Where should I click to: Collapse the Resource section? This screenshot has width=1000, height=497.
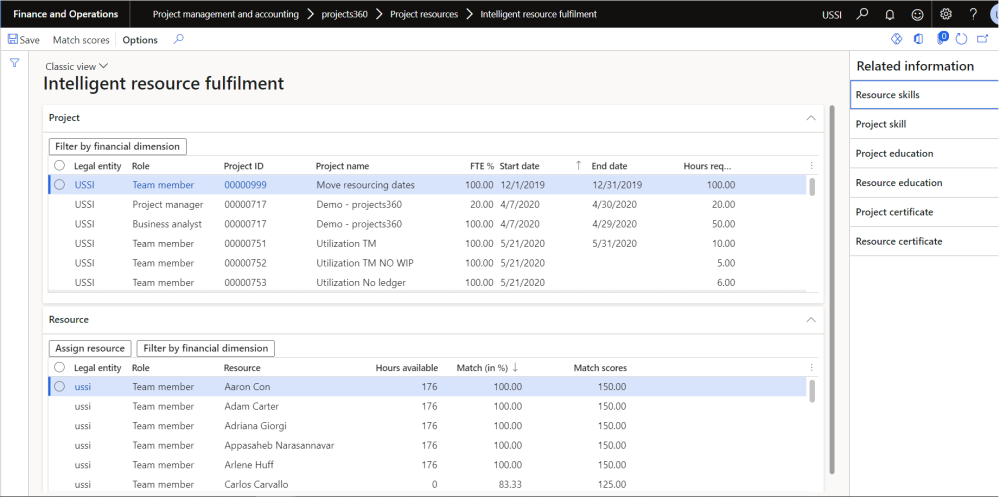pos(810,320)
